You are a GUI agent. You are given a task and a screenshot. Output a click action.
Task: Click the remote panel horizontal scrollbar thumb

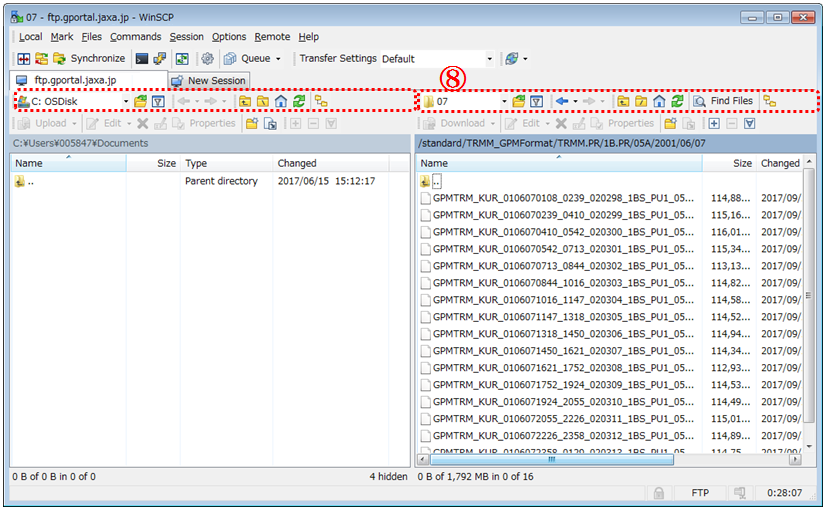click(552, 460)
